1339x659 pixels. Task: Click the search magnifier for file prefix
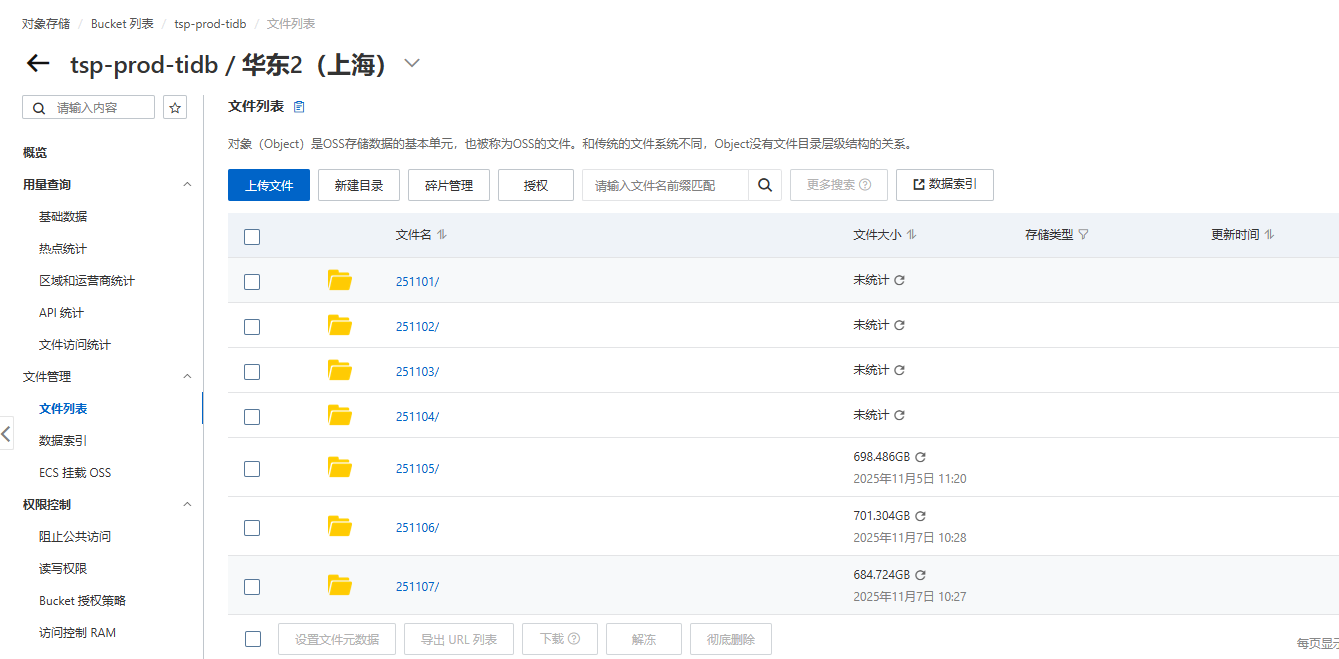764,185
